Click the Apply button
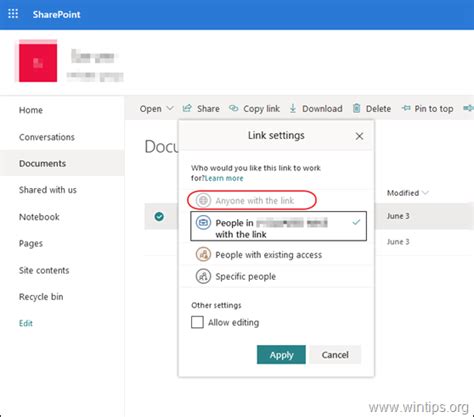The height and width of the screenshot is (417, 474). point(281,355)
